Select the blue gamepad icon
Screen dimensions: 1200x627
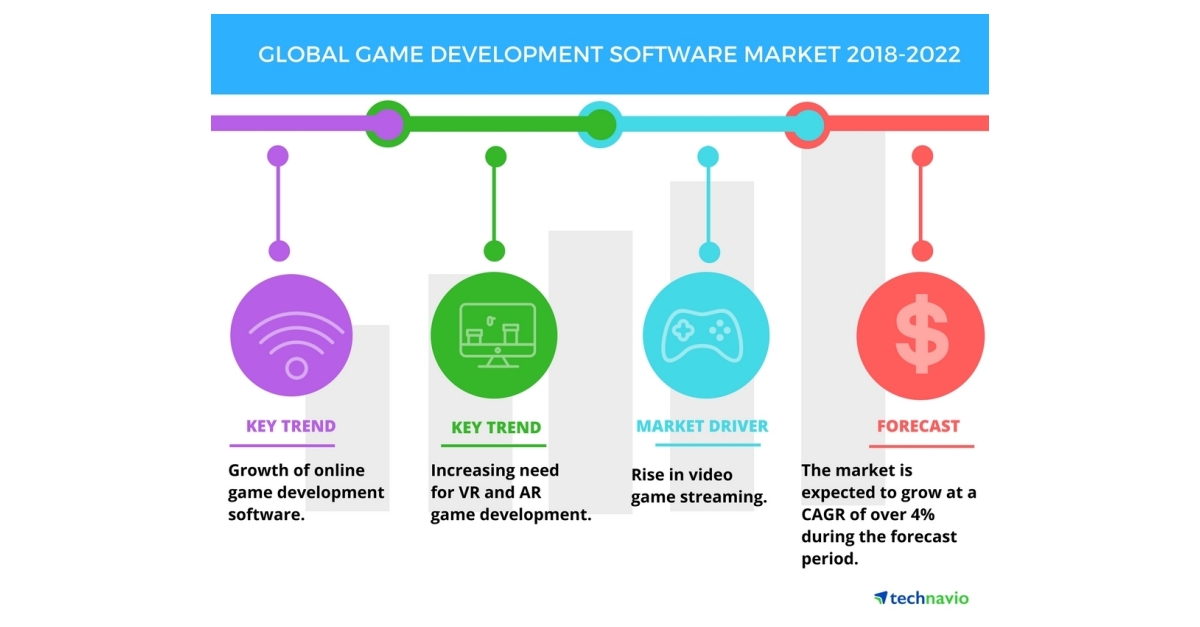(708, 335)
